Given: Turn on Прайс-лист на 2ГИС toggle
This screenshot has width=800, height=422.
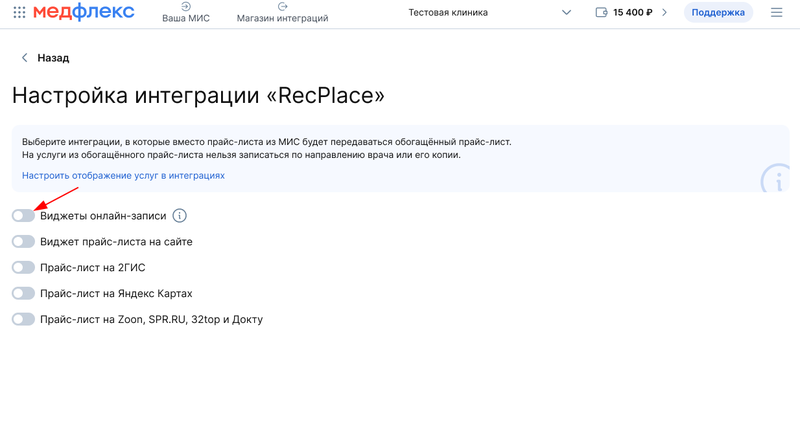Looking at the screenshot, I should (23, 267).
